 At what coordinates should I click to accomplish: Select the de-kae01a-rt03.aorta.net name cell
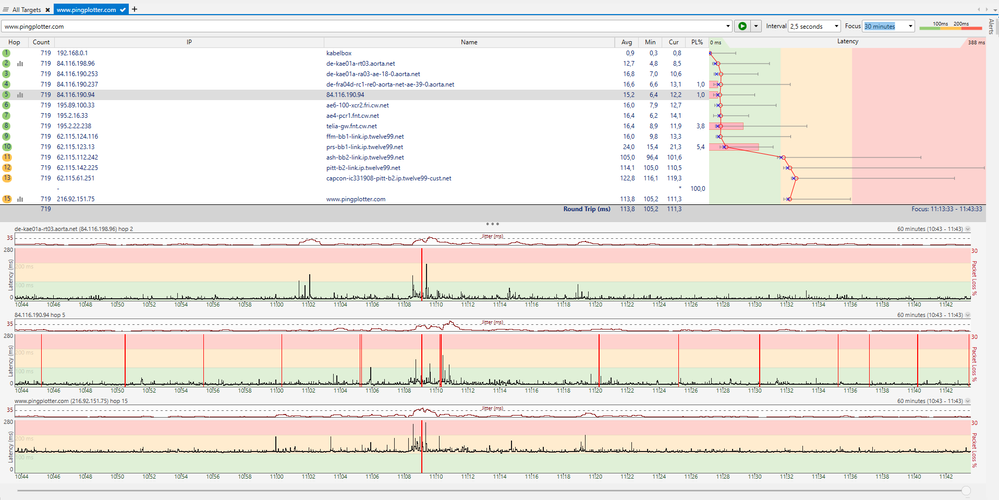pos(361,64)
